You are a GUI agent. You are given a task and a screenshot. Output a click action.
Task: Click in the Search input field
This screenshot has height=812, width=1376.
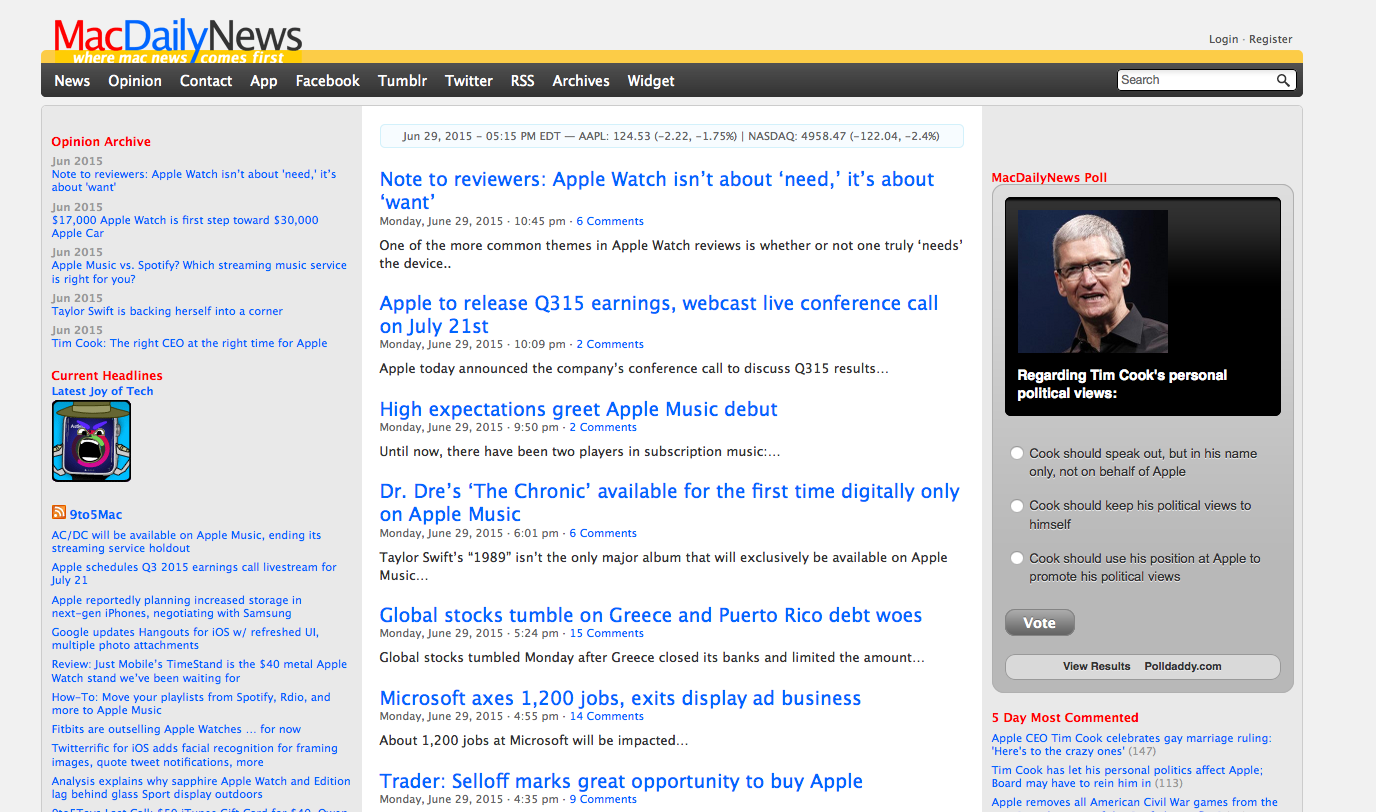(1196, 80)
